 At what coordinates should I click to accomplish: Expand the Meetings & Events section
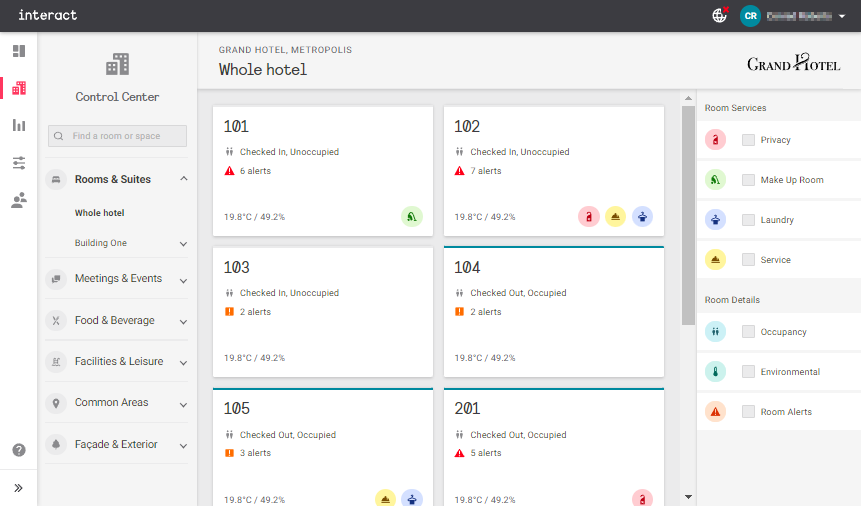pos(183,279)
